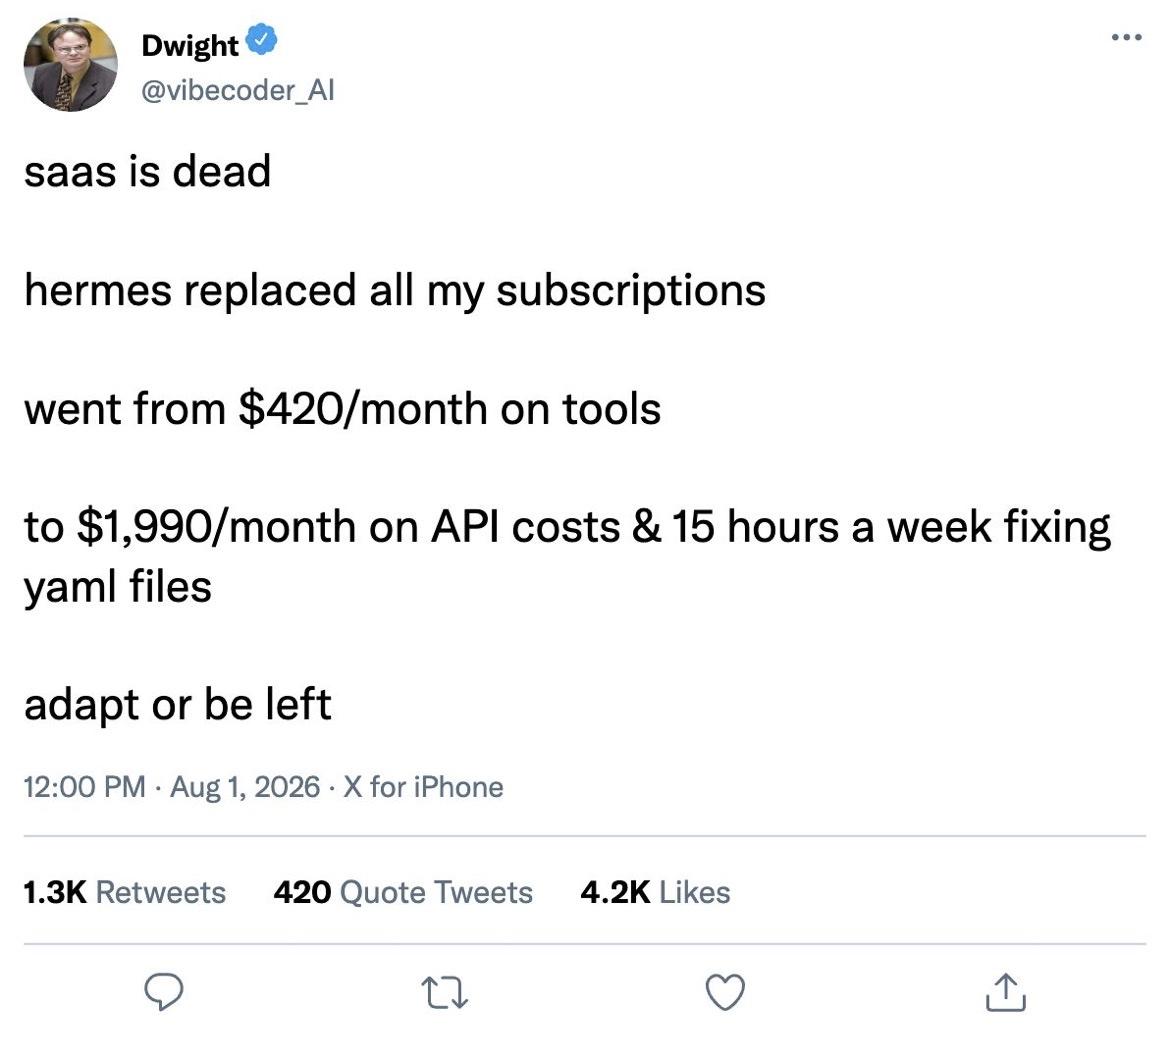The width and height of the screenshot is (1170, 1051).
Task: Open the three-dot more options menu
Action: (1126, 37)
